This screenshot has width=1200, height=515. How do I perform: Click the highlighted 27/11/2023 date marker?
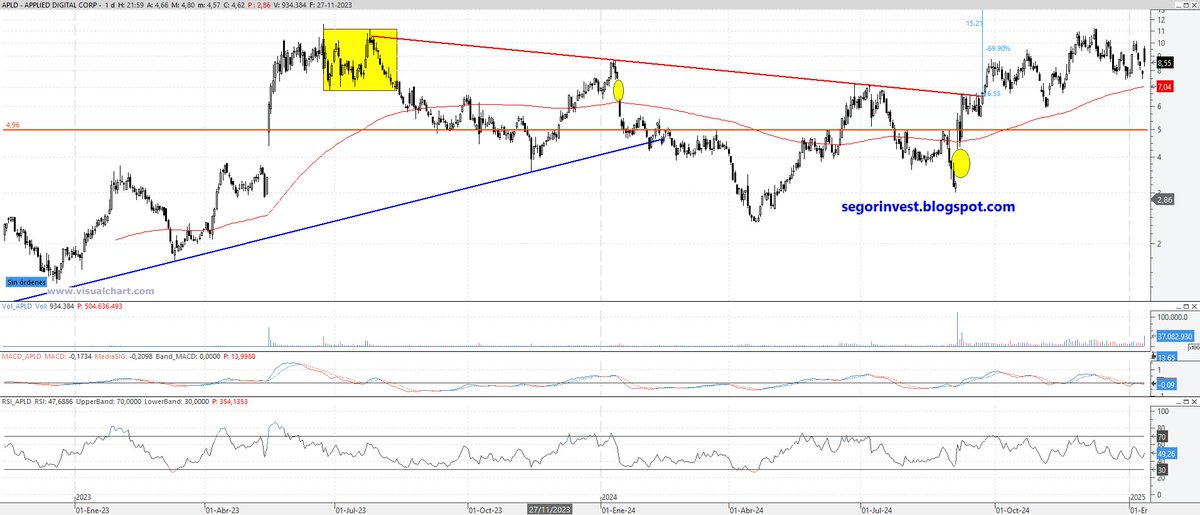[551, 508]
